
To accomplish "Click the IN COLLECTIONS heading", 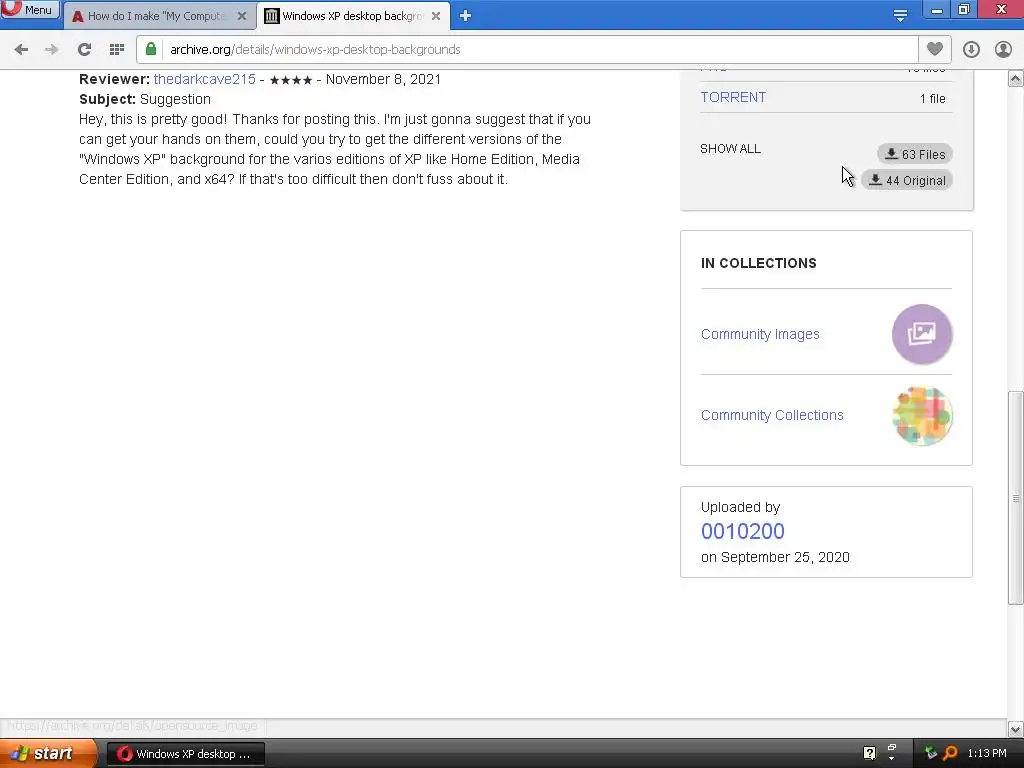I will pos(759,263).
